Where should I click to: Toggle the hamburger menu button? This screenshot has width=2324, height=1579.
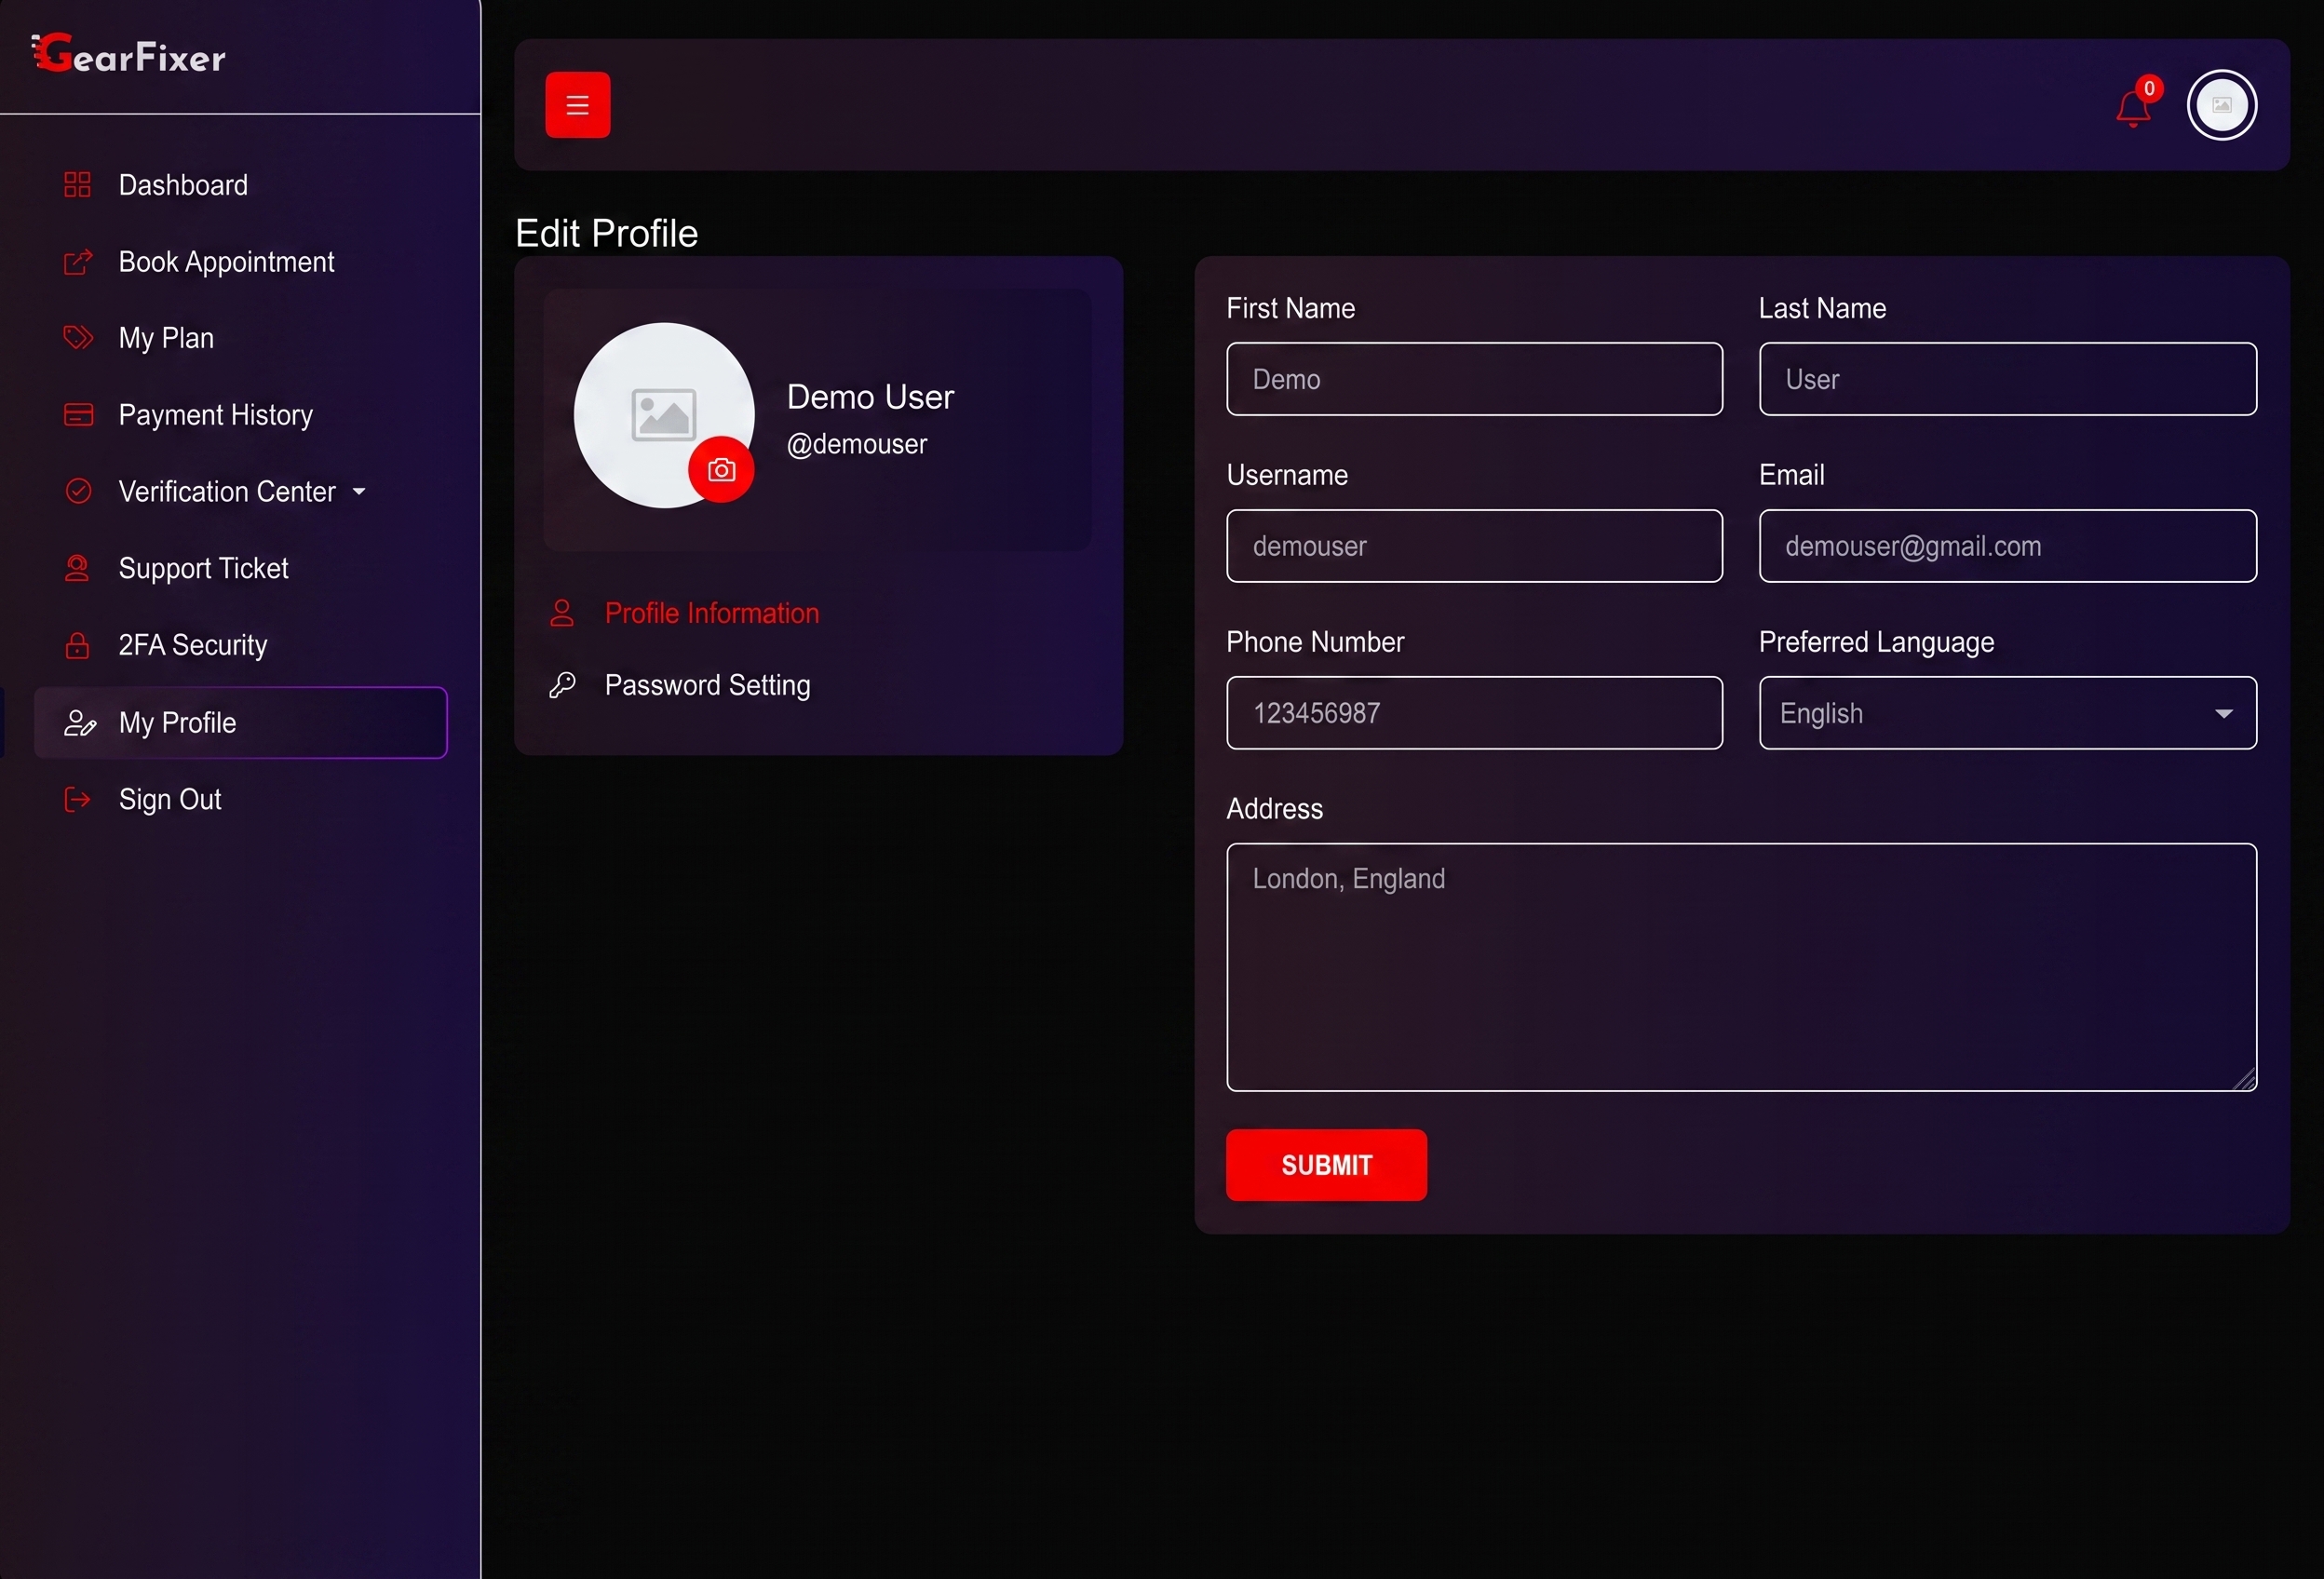(x=577, y=105)
